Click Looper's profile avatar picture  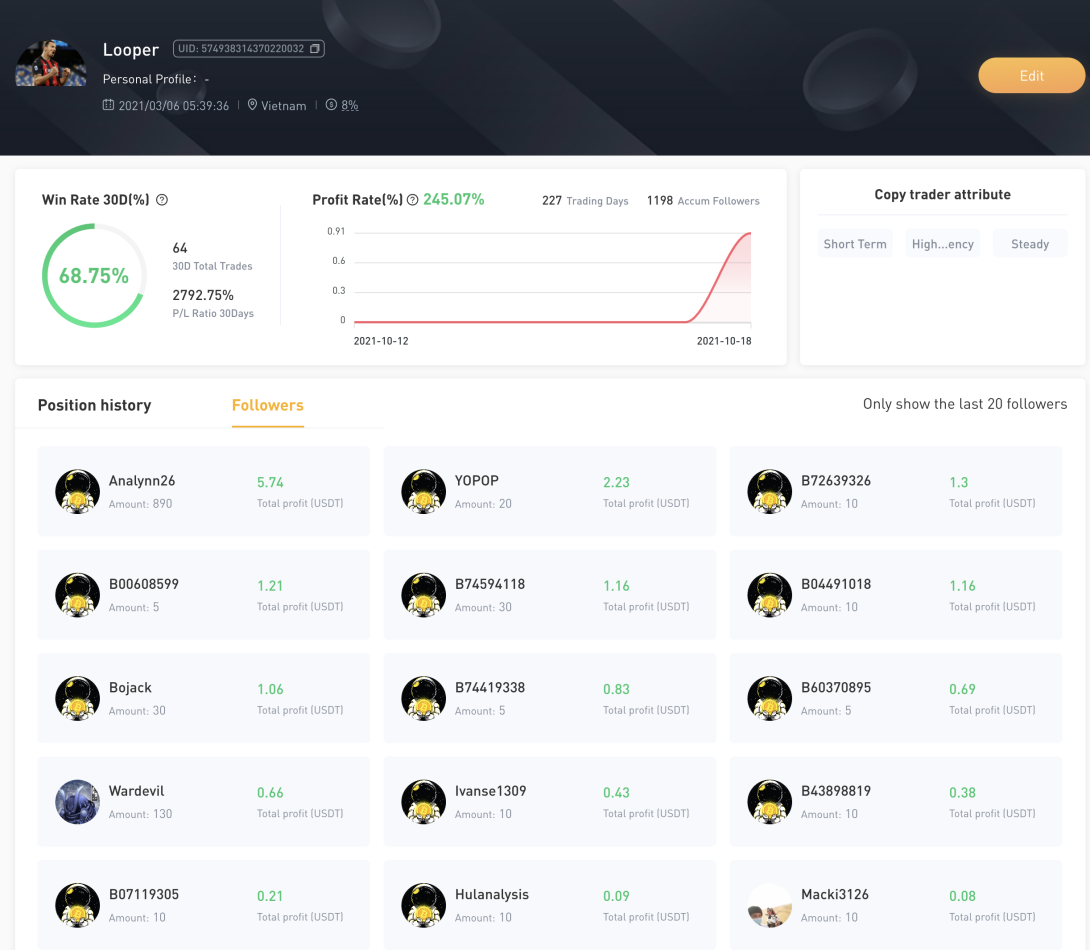tap(51, 63)
